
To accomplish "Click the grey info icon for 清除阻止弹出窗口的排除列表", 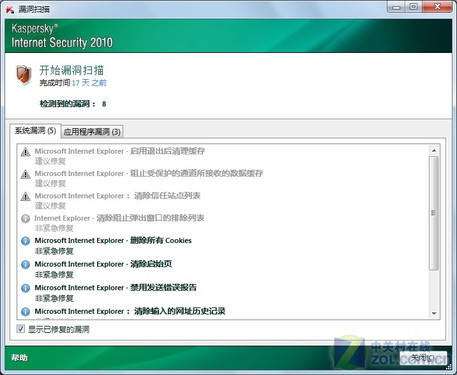I will [25, 219].
